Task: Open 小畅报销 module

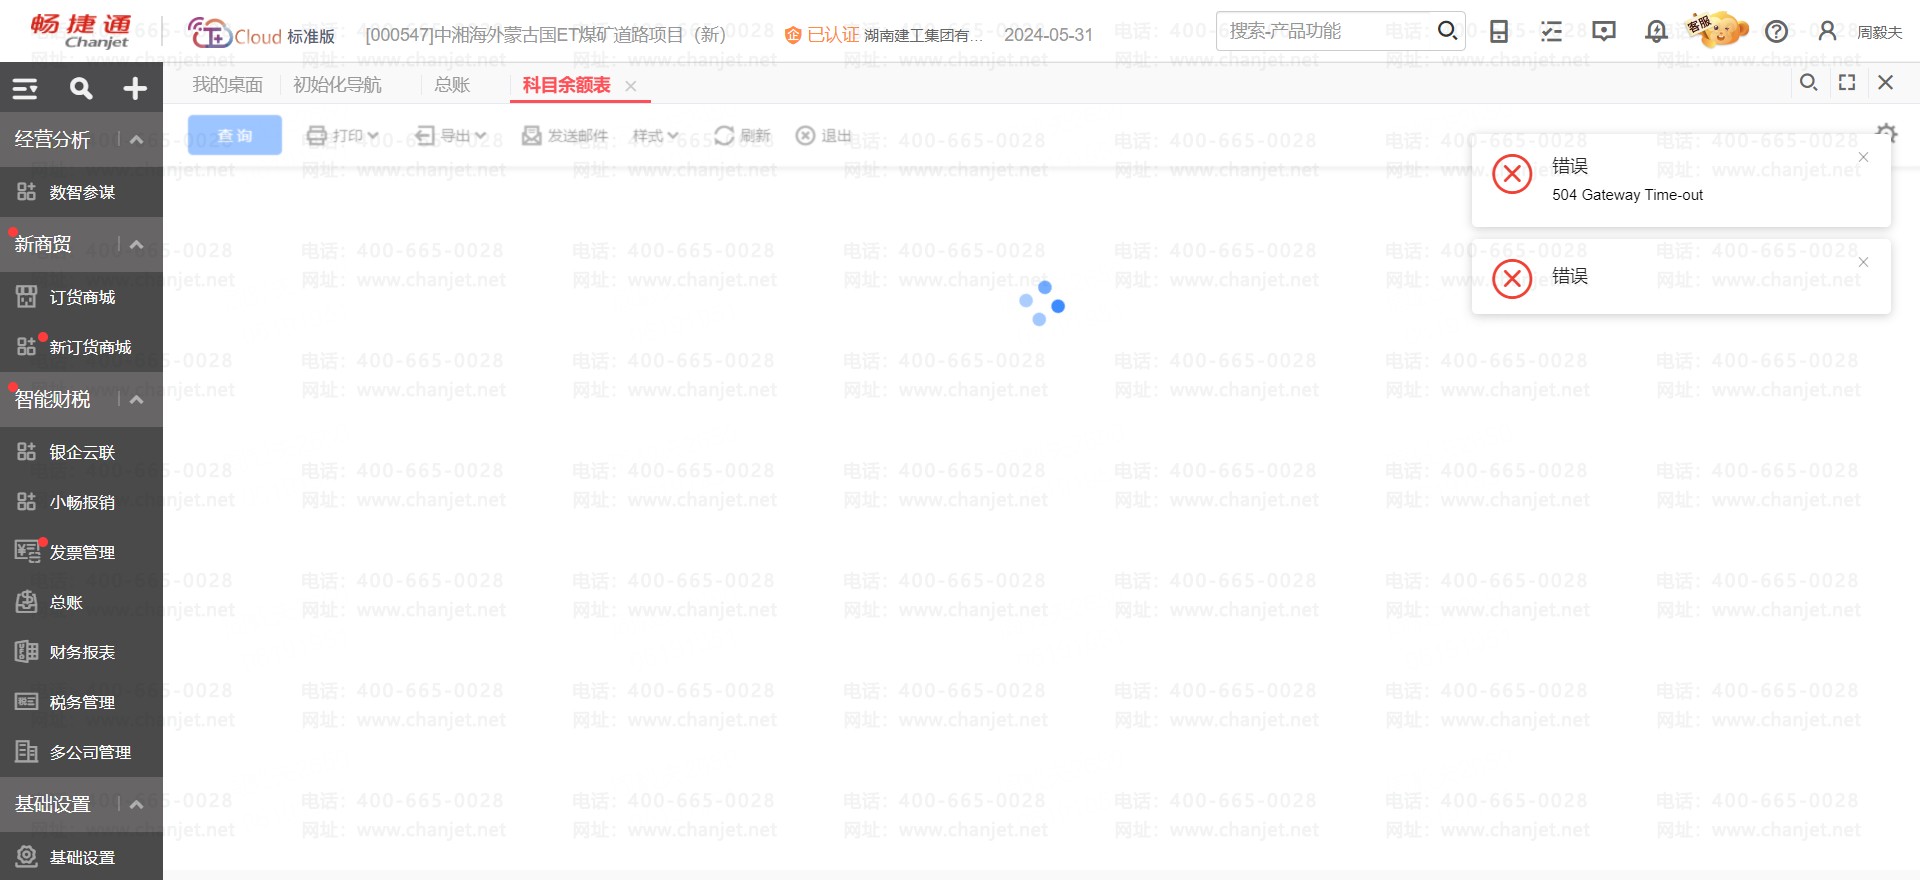Action: 81,502
